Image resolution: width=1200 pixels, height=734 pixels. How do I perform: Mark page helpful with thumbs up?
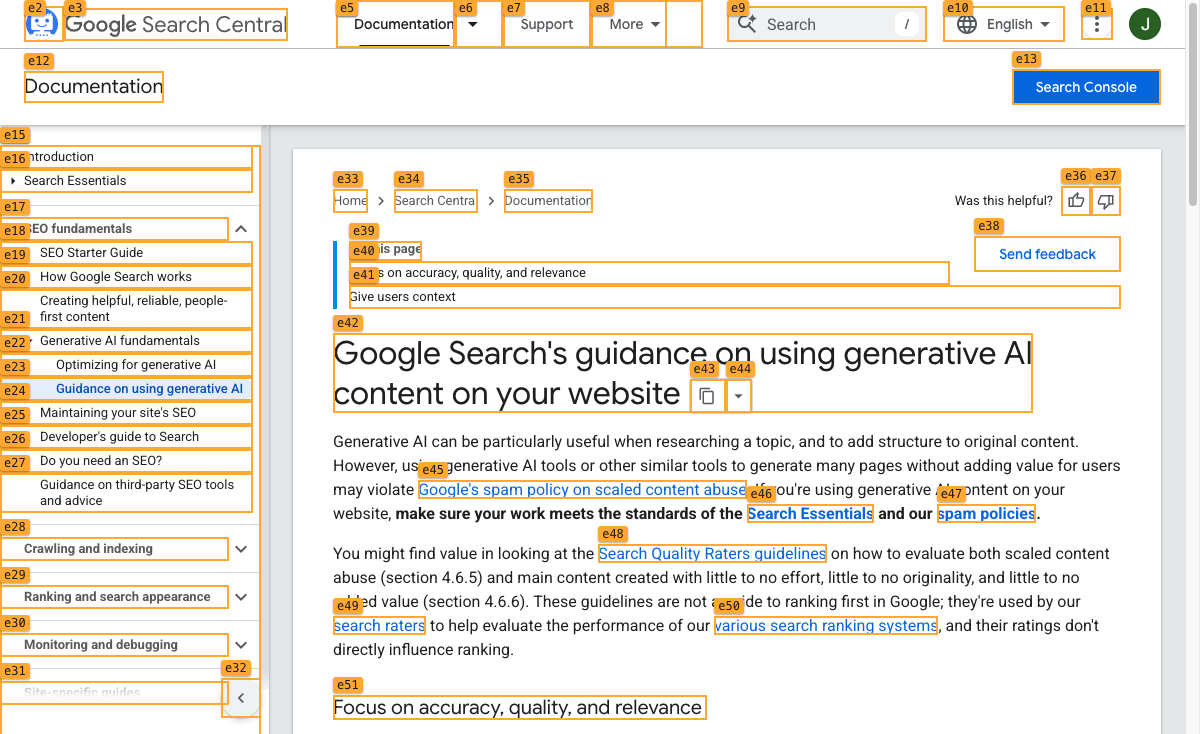1076,201
